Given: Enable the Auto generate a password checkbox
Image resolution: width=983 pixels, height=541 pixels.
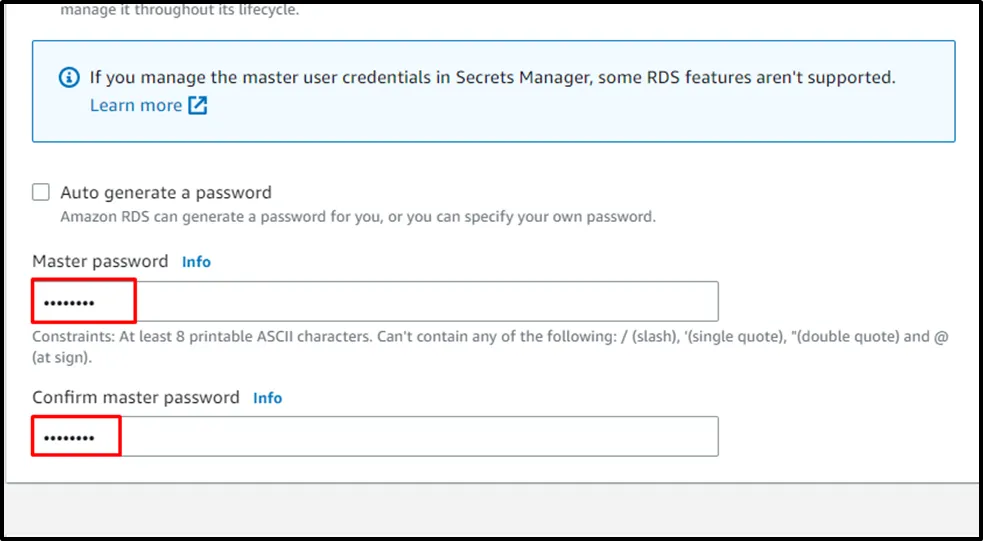Looking at the screenshot, I should coord(41,192).
